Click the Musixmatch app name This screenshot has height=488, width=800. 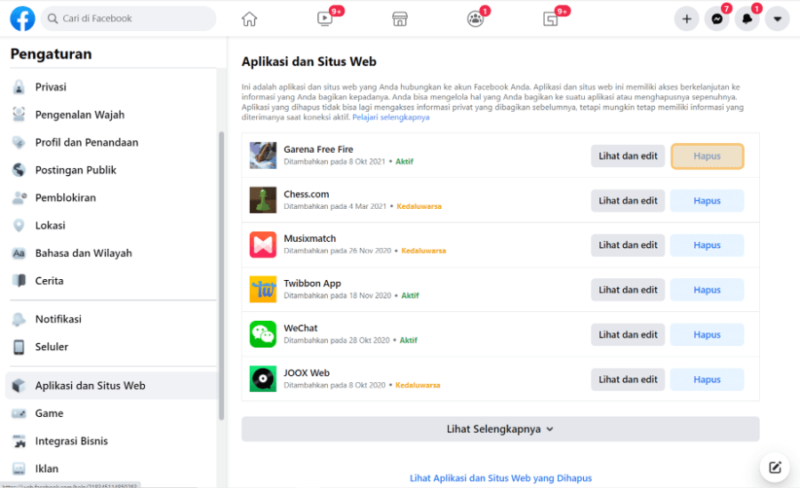310,238
